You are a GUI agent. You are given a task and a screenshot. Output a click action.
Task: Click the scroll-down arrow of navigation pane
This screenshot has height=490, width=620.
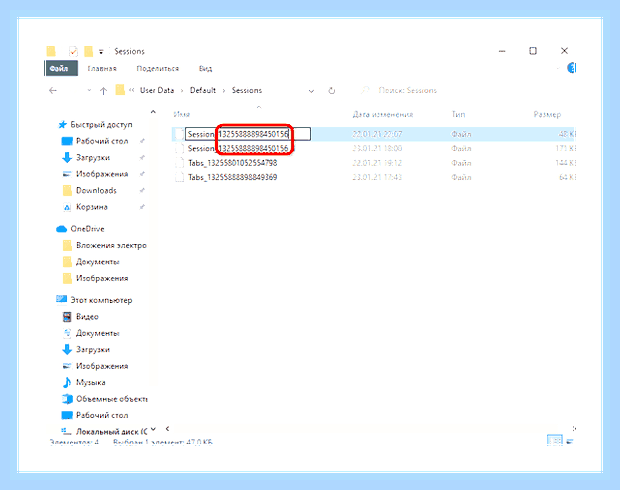153,429
